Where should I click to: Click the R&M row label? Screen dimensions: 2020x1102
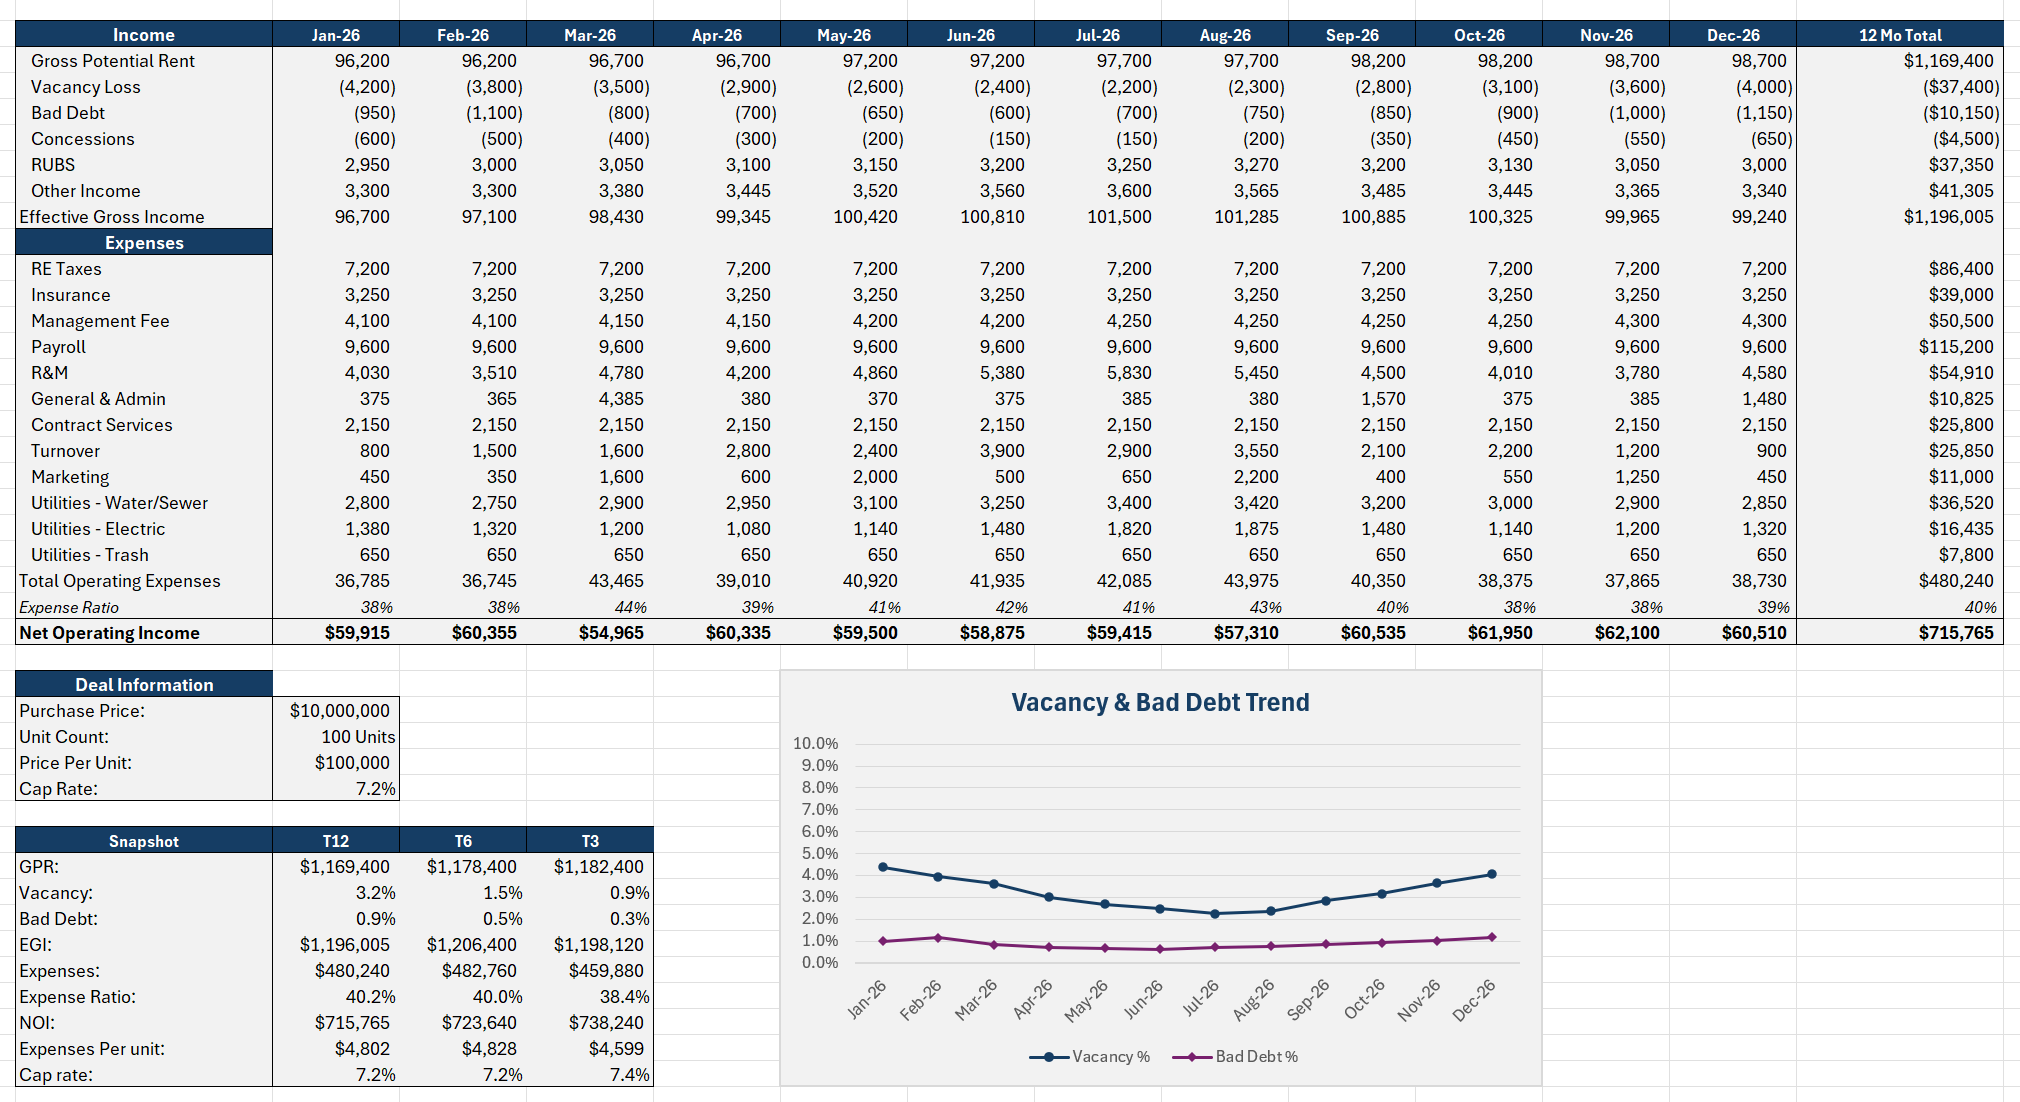pos(50,373)
